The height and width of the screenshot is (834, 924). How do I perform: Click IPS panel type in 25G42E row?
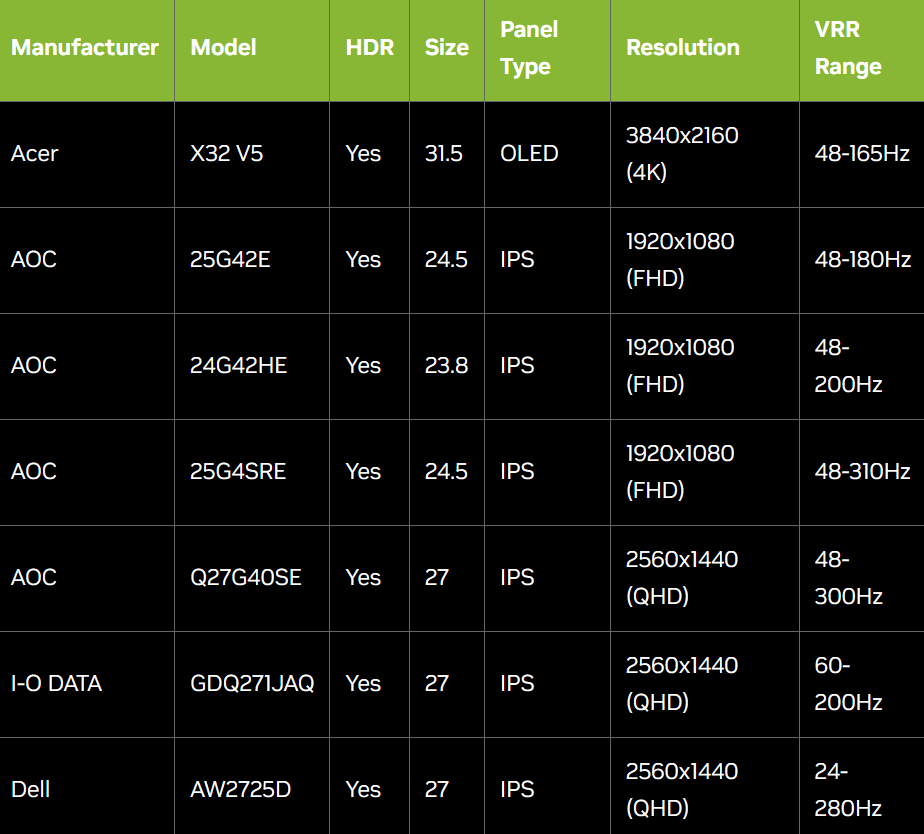click(x=517, y=260)
